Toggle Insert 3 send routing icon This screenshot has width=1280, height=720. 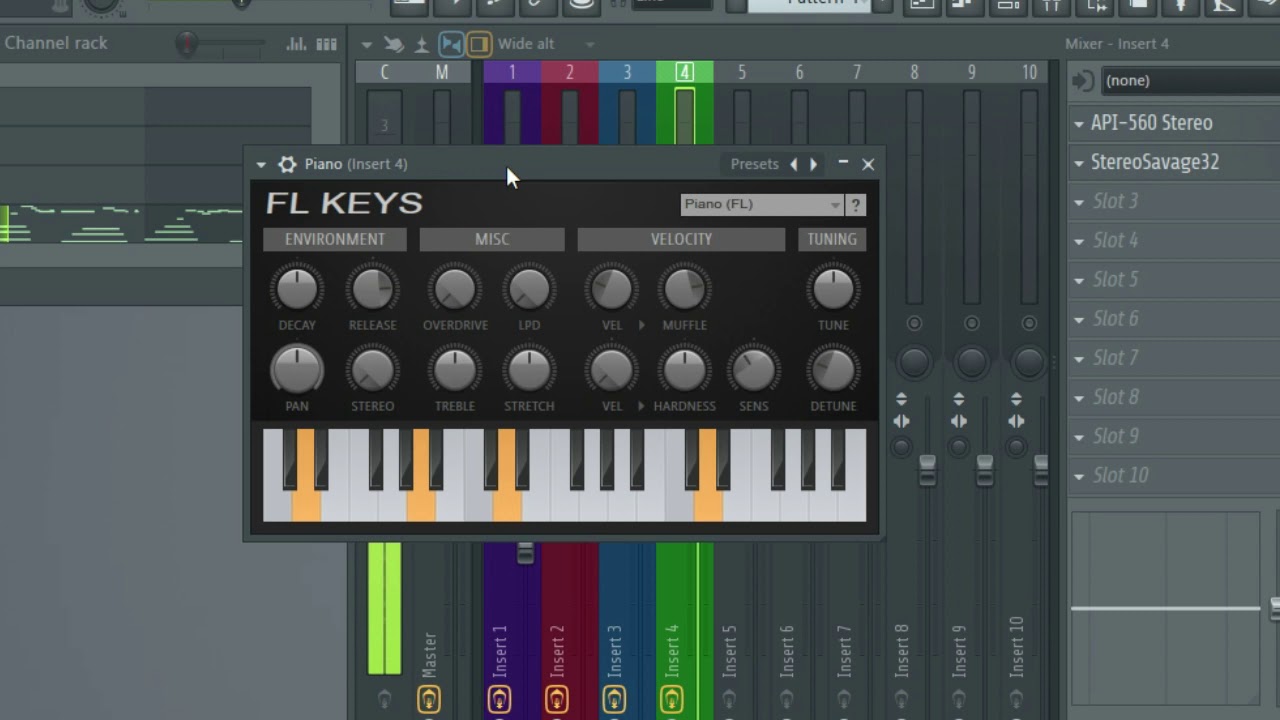coord(614,699)
